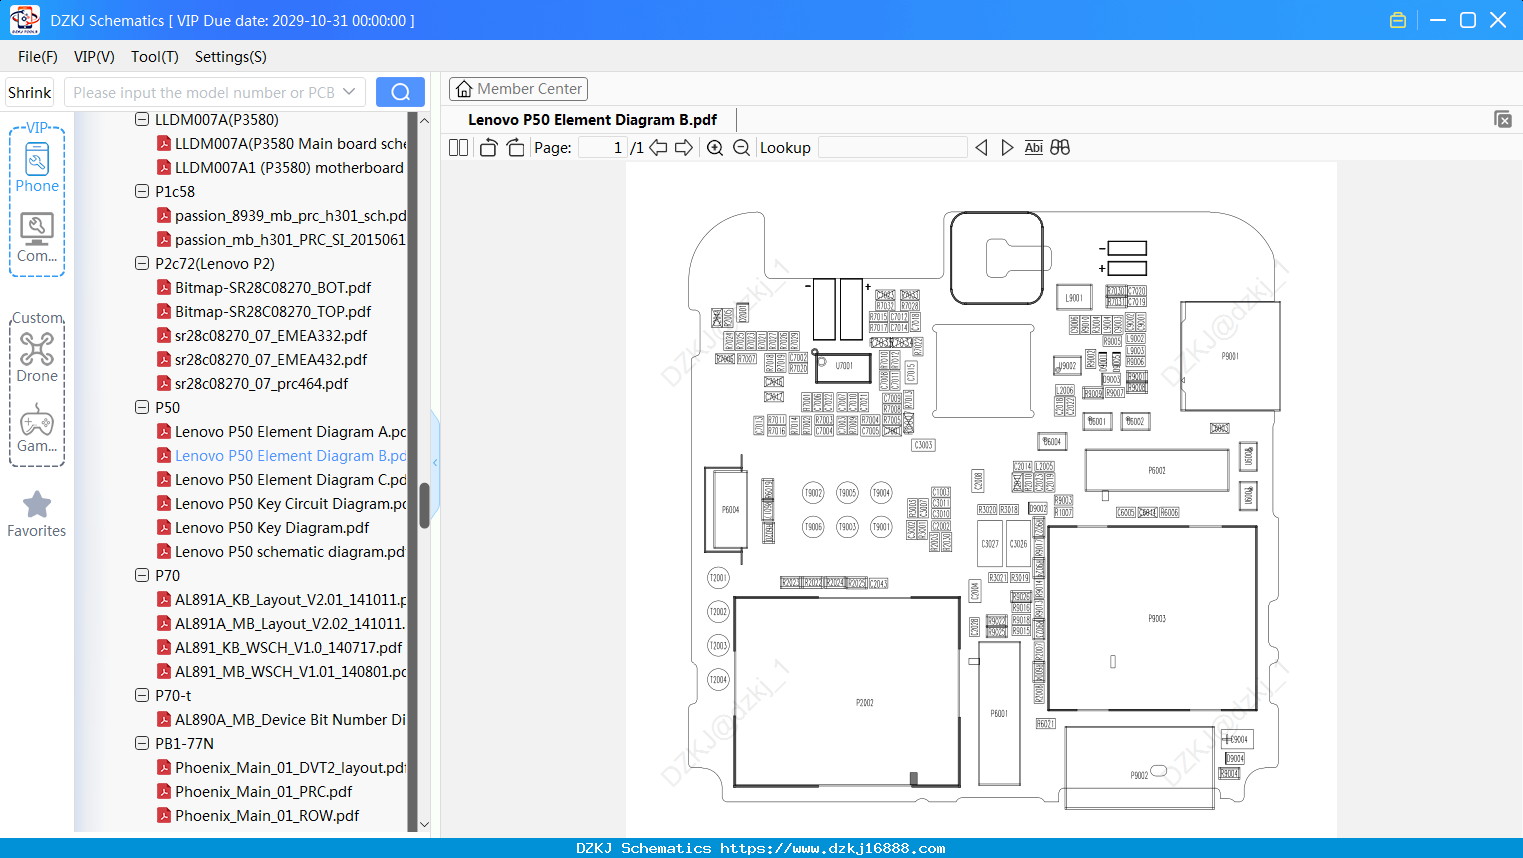This screenshot has width=1523, height=858.
Task: Open Lenovo P50 schematic diagram
Action: pos(290,552)
